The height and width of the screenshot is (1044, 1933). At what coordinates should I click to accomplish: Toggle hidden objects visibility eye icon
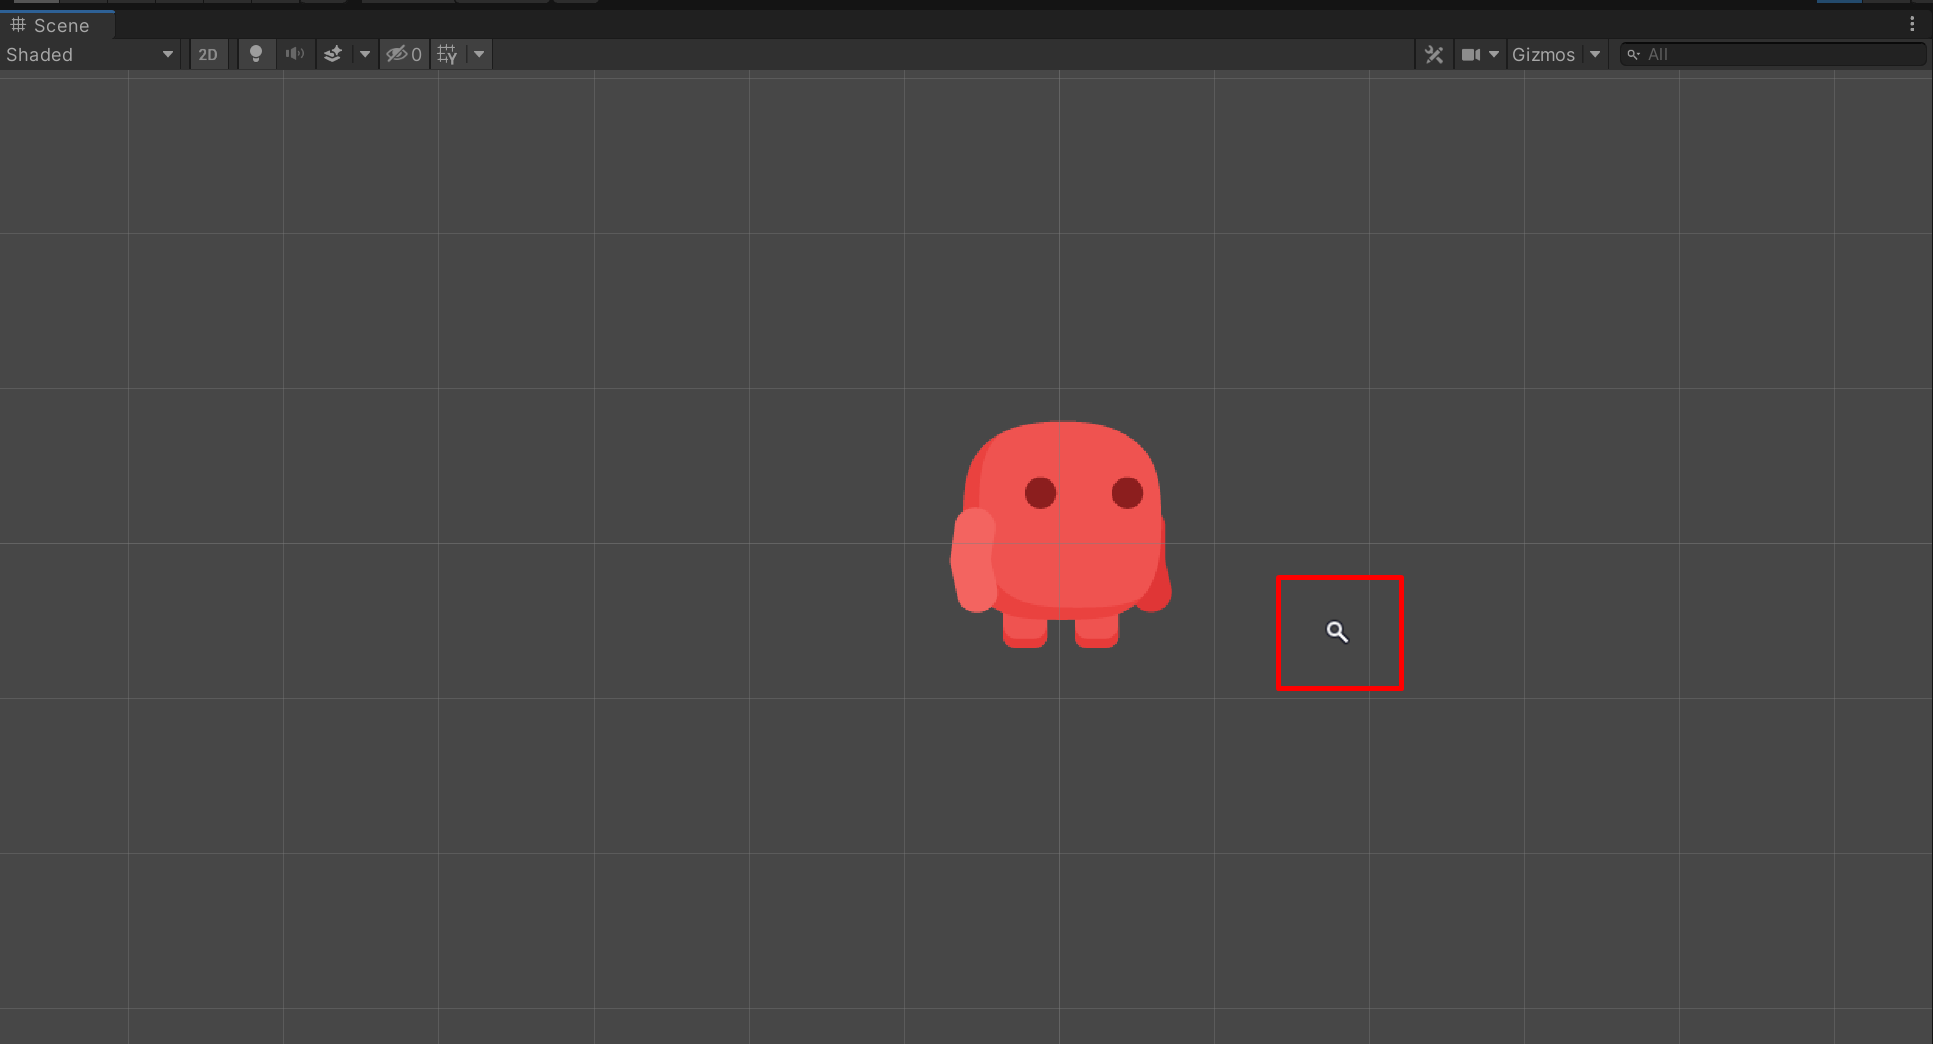coord(404,54)
